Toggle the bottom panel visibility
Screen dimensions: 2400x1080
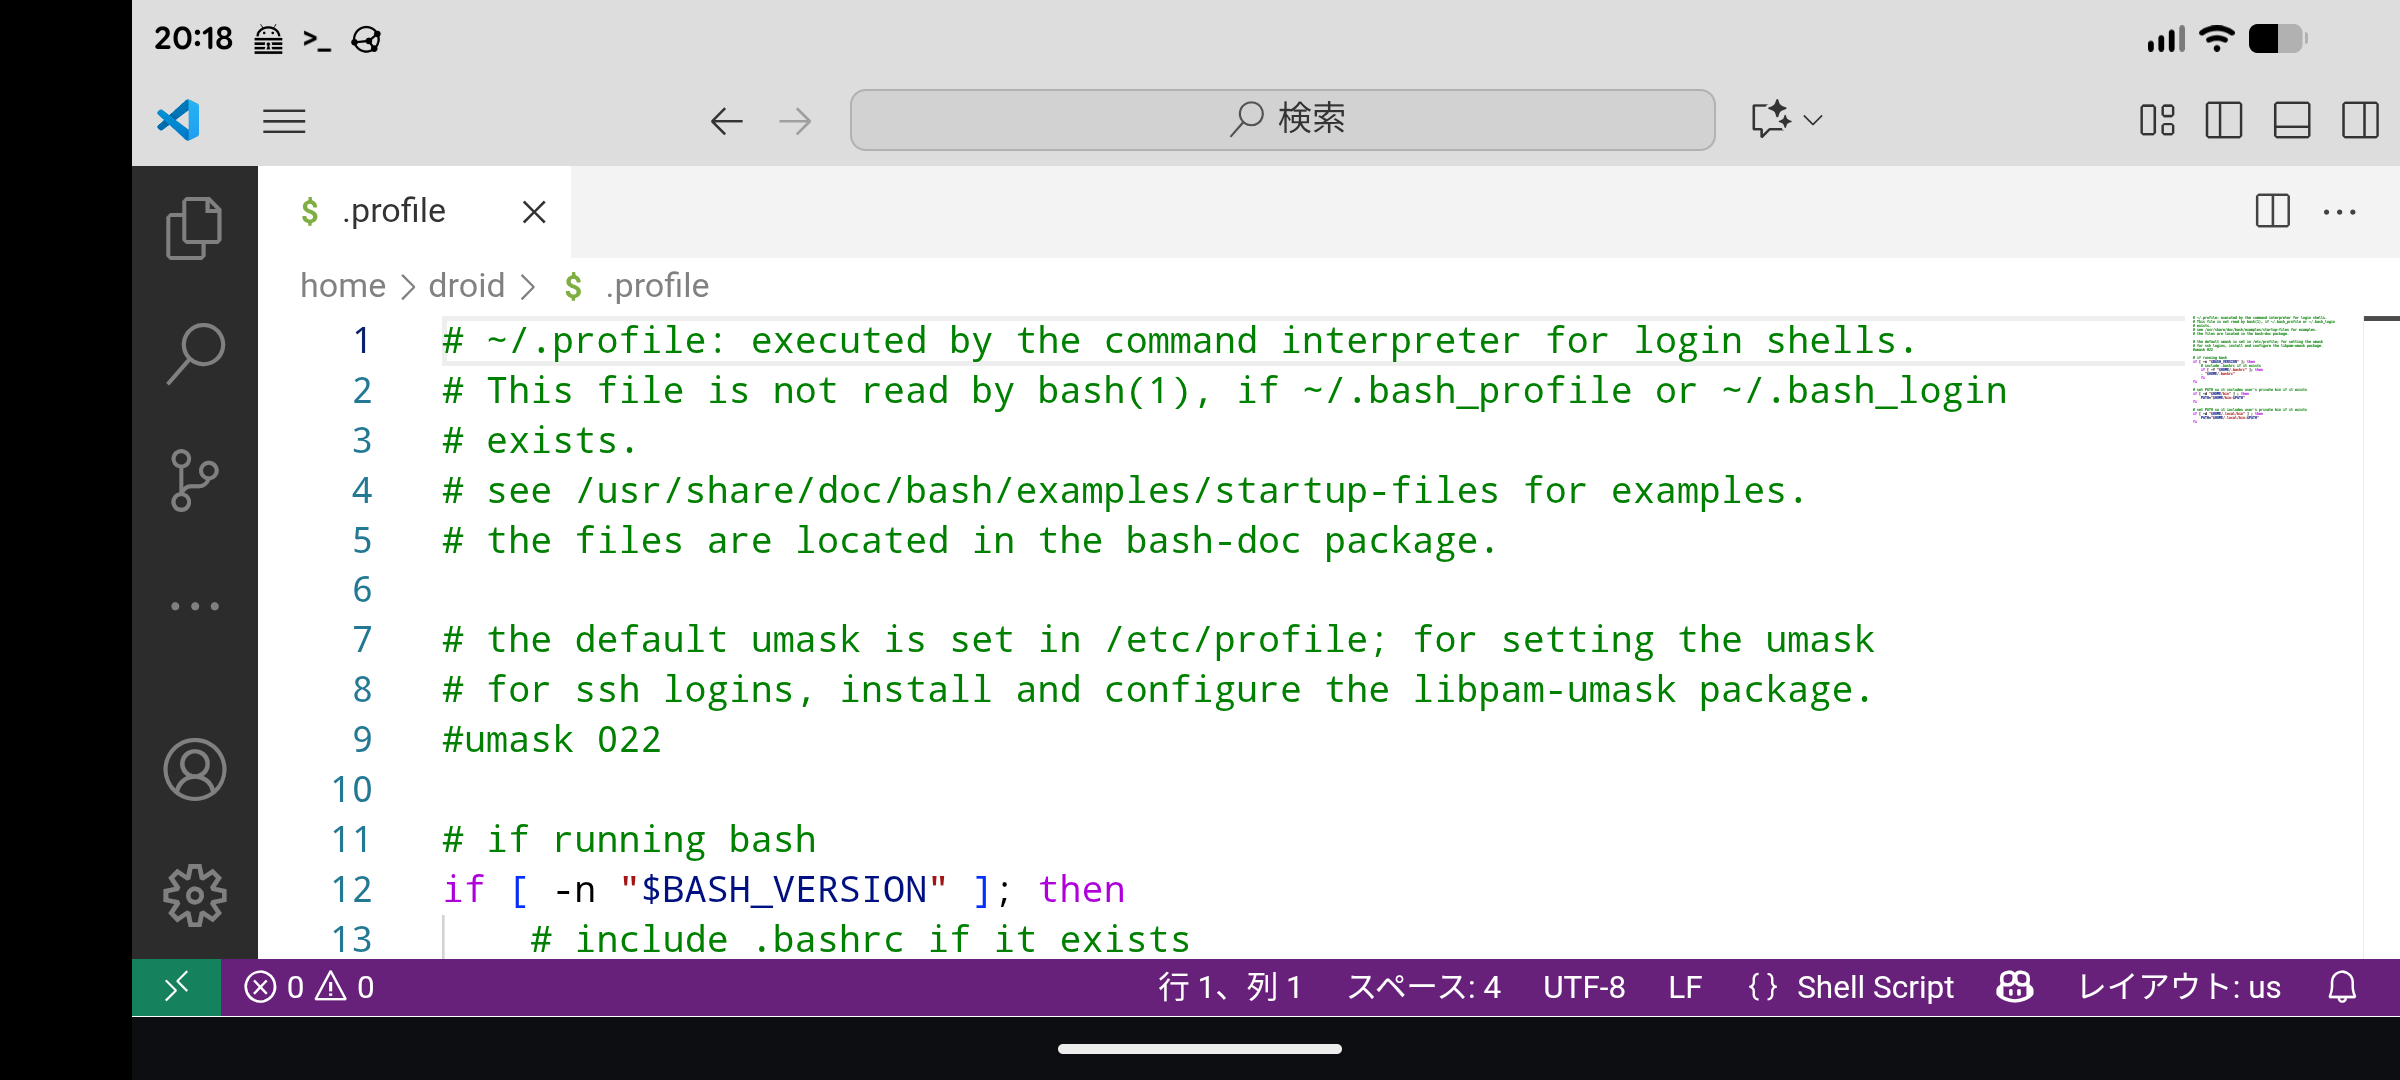2291,120
